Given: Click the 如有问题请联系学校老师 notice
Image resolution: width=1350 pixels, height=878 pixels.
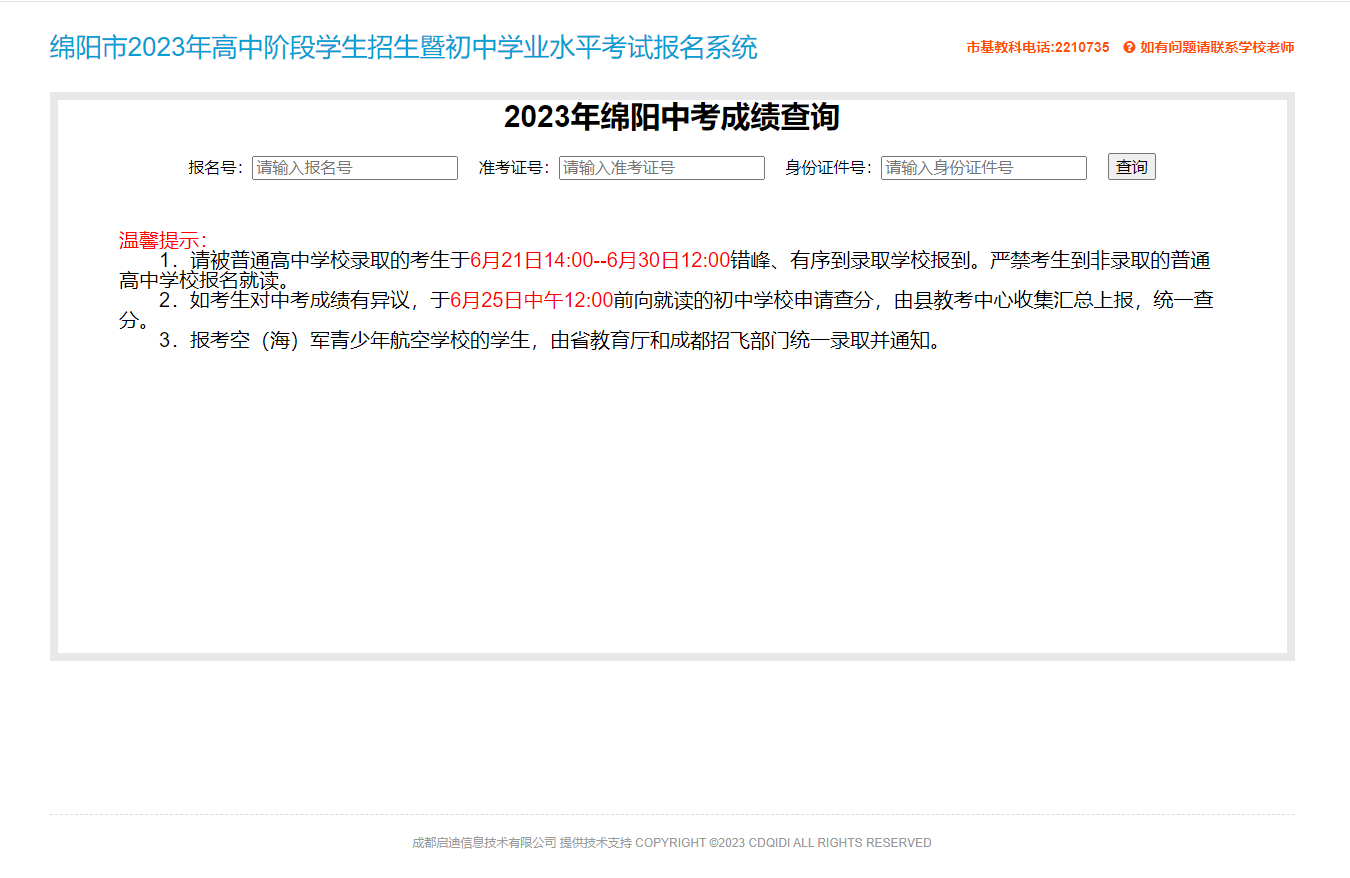Looking at the screenshot, I should [x=1218, y=46].
